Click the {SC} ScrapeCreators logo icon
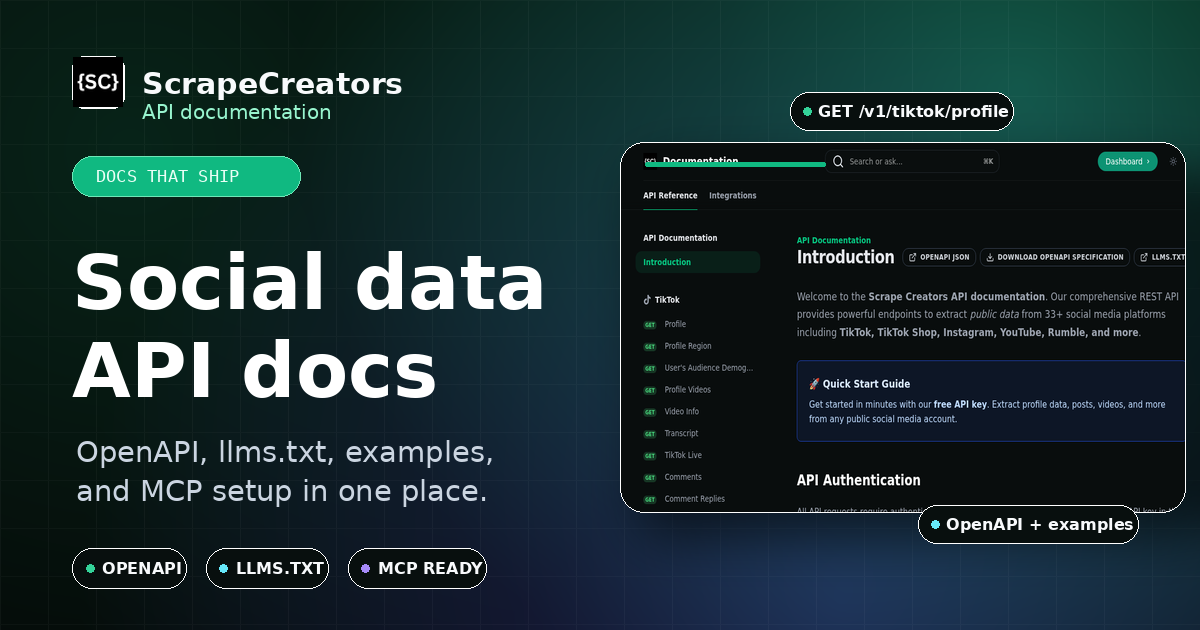The width and height of the screenshot is (1200, 630). tap(98, 82)
